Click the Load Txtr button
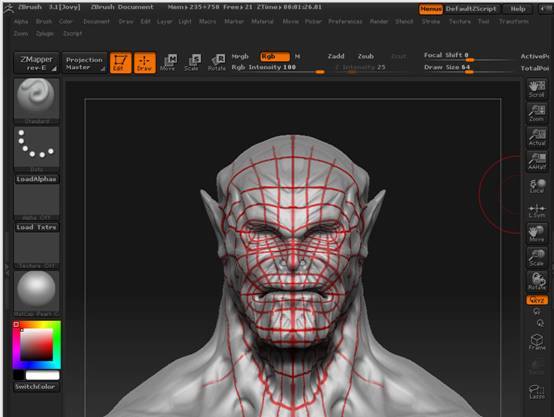The image size is (554, 417). tap(36, 227)
